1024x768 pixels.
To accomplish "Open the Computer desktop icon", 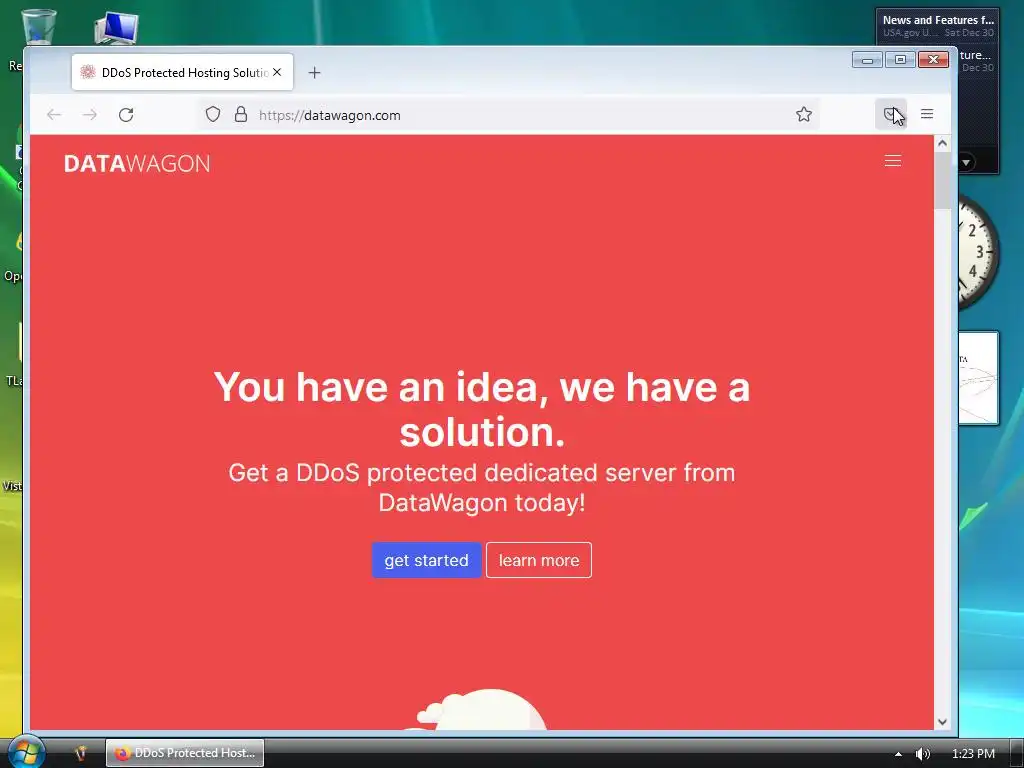I will point(116,27).
